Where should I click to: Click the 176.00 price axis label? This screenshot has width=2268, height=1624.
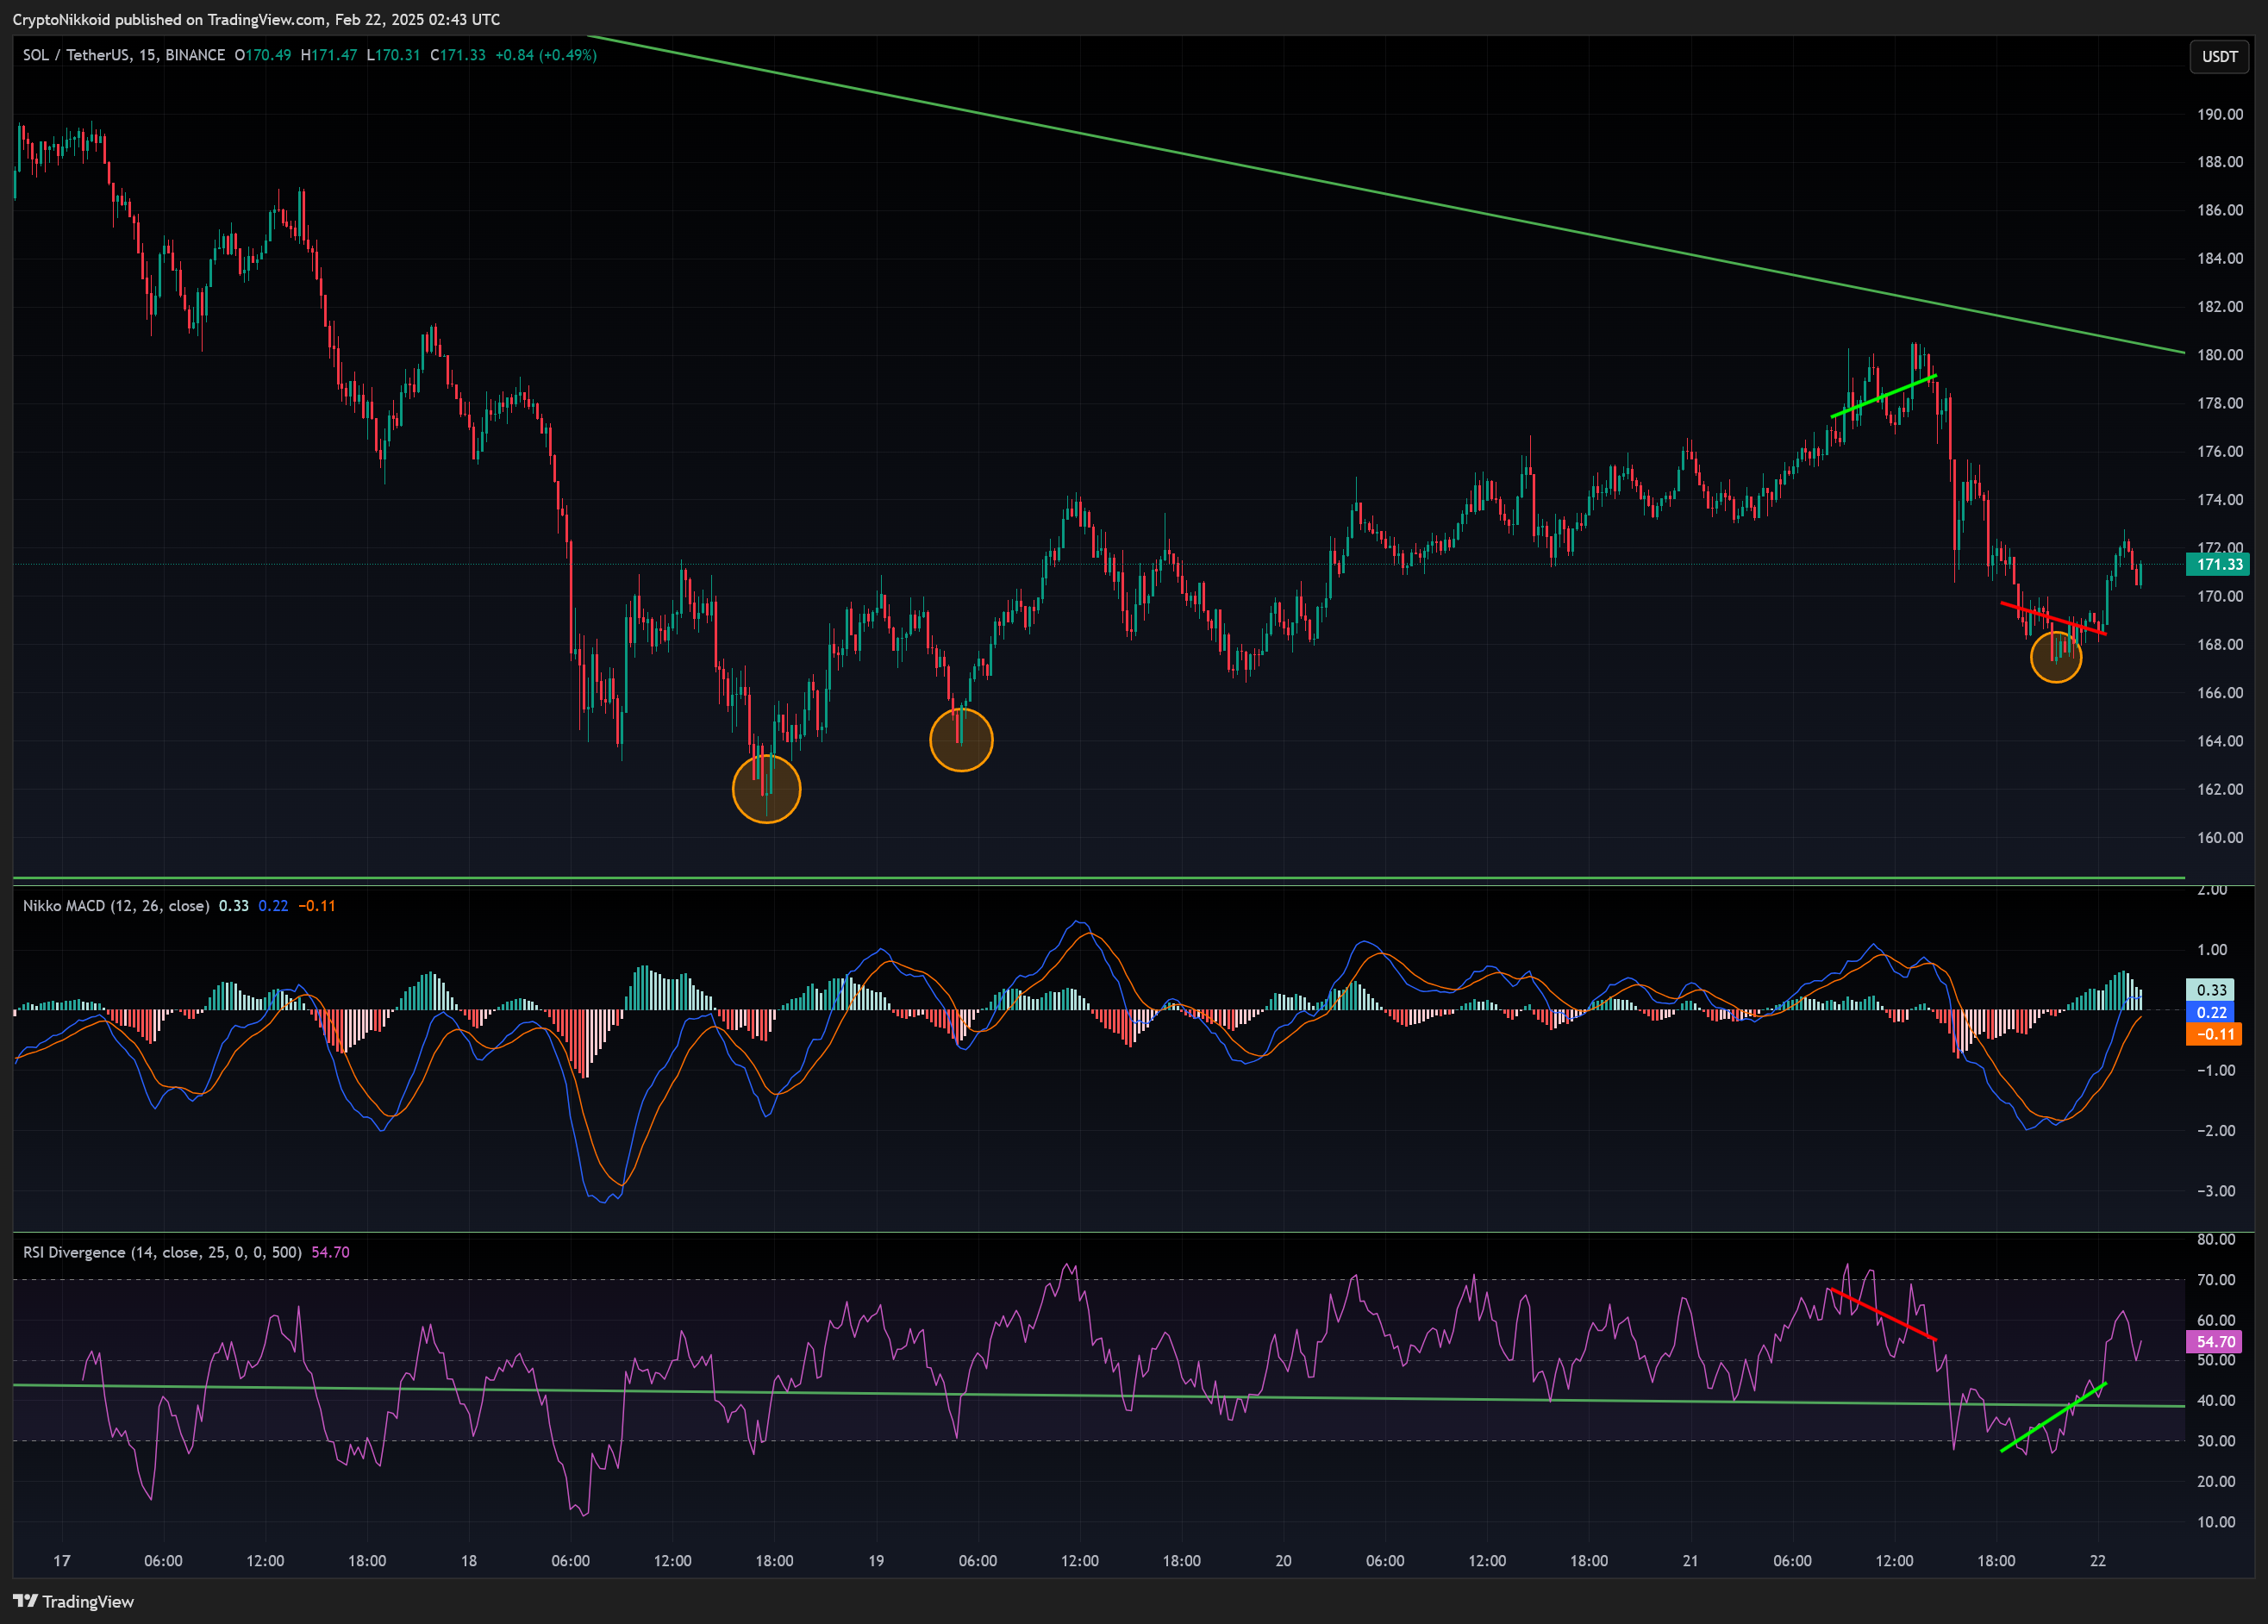click(2219, 451)
